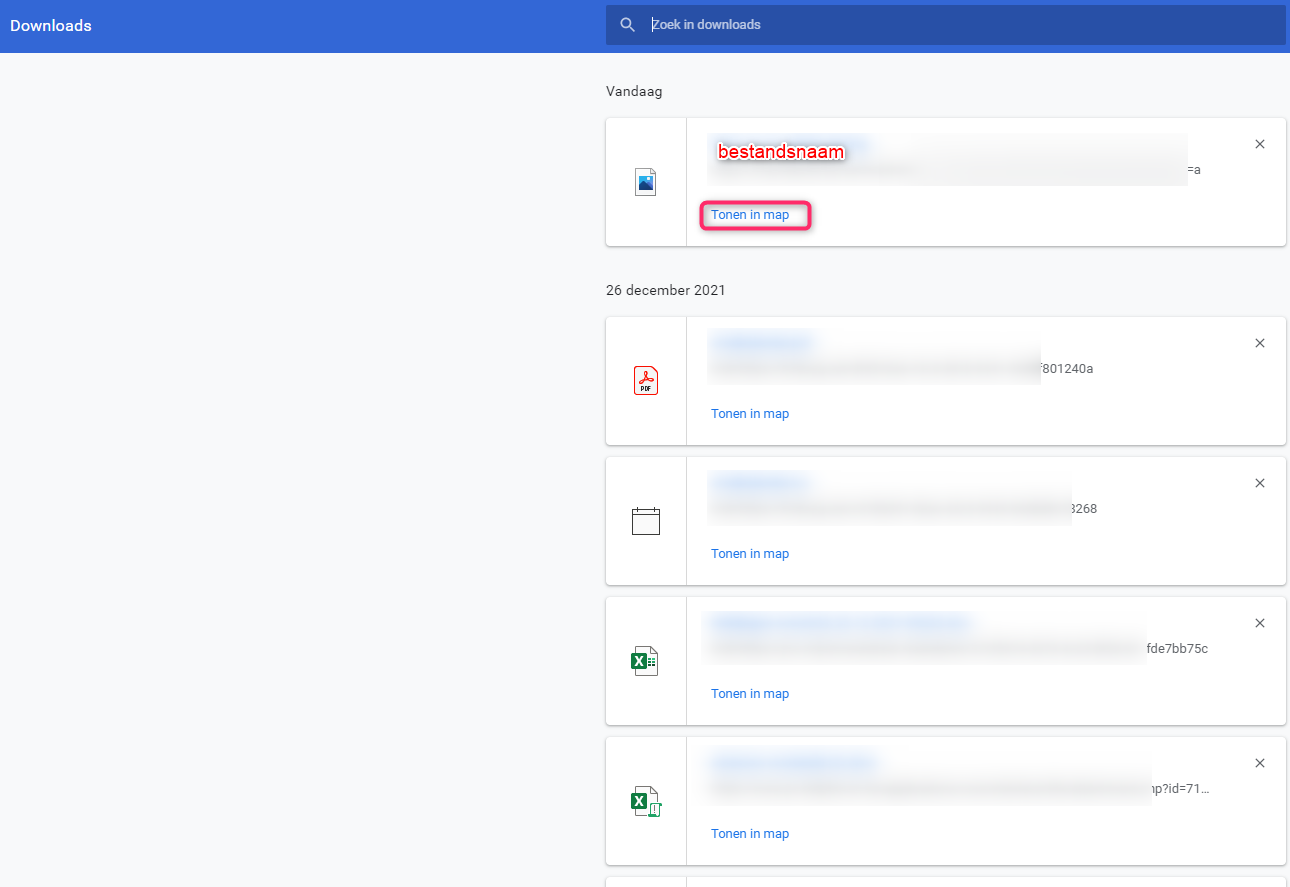Remove first Excel download ending fde7bb75c
The width and height of the screenshot is (1290, 887).
click(x=1260, y=623)
